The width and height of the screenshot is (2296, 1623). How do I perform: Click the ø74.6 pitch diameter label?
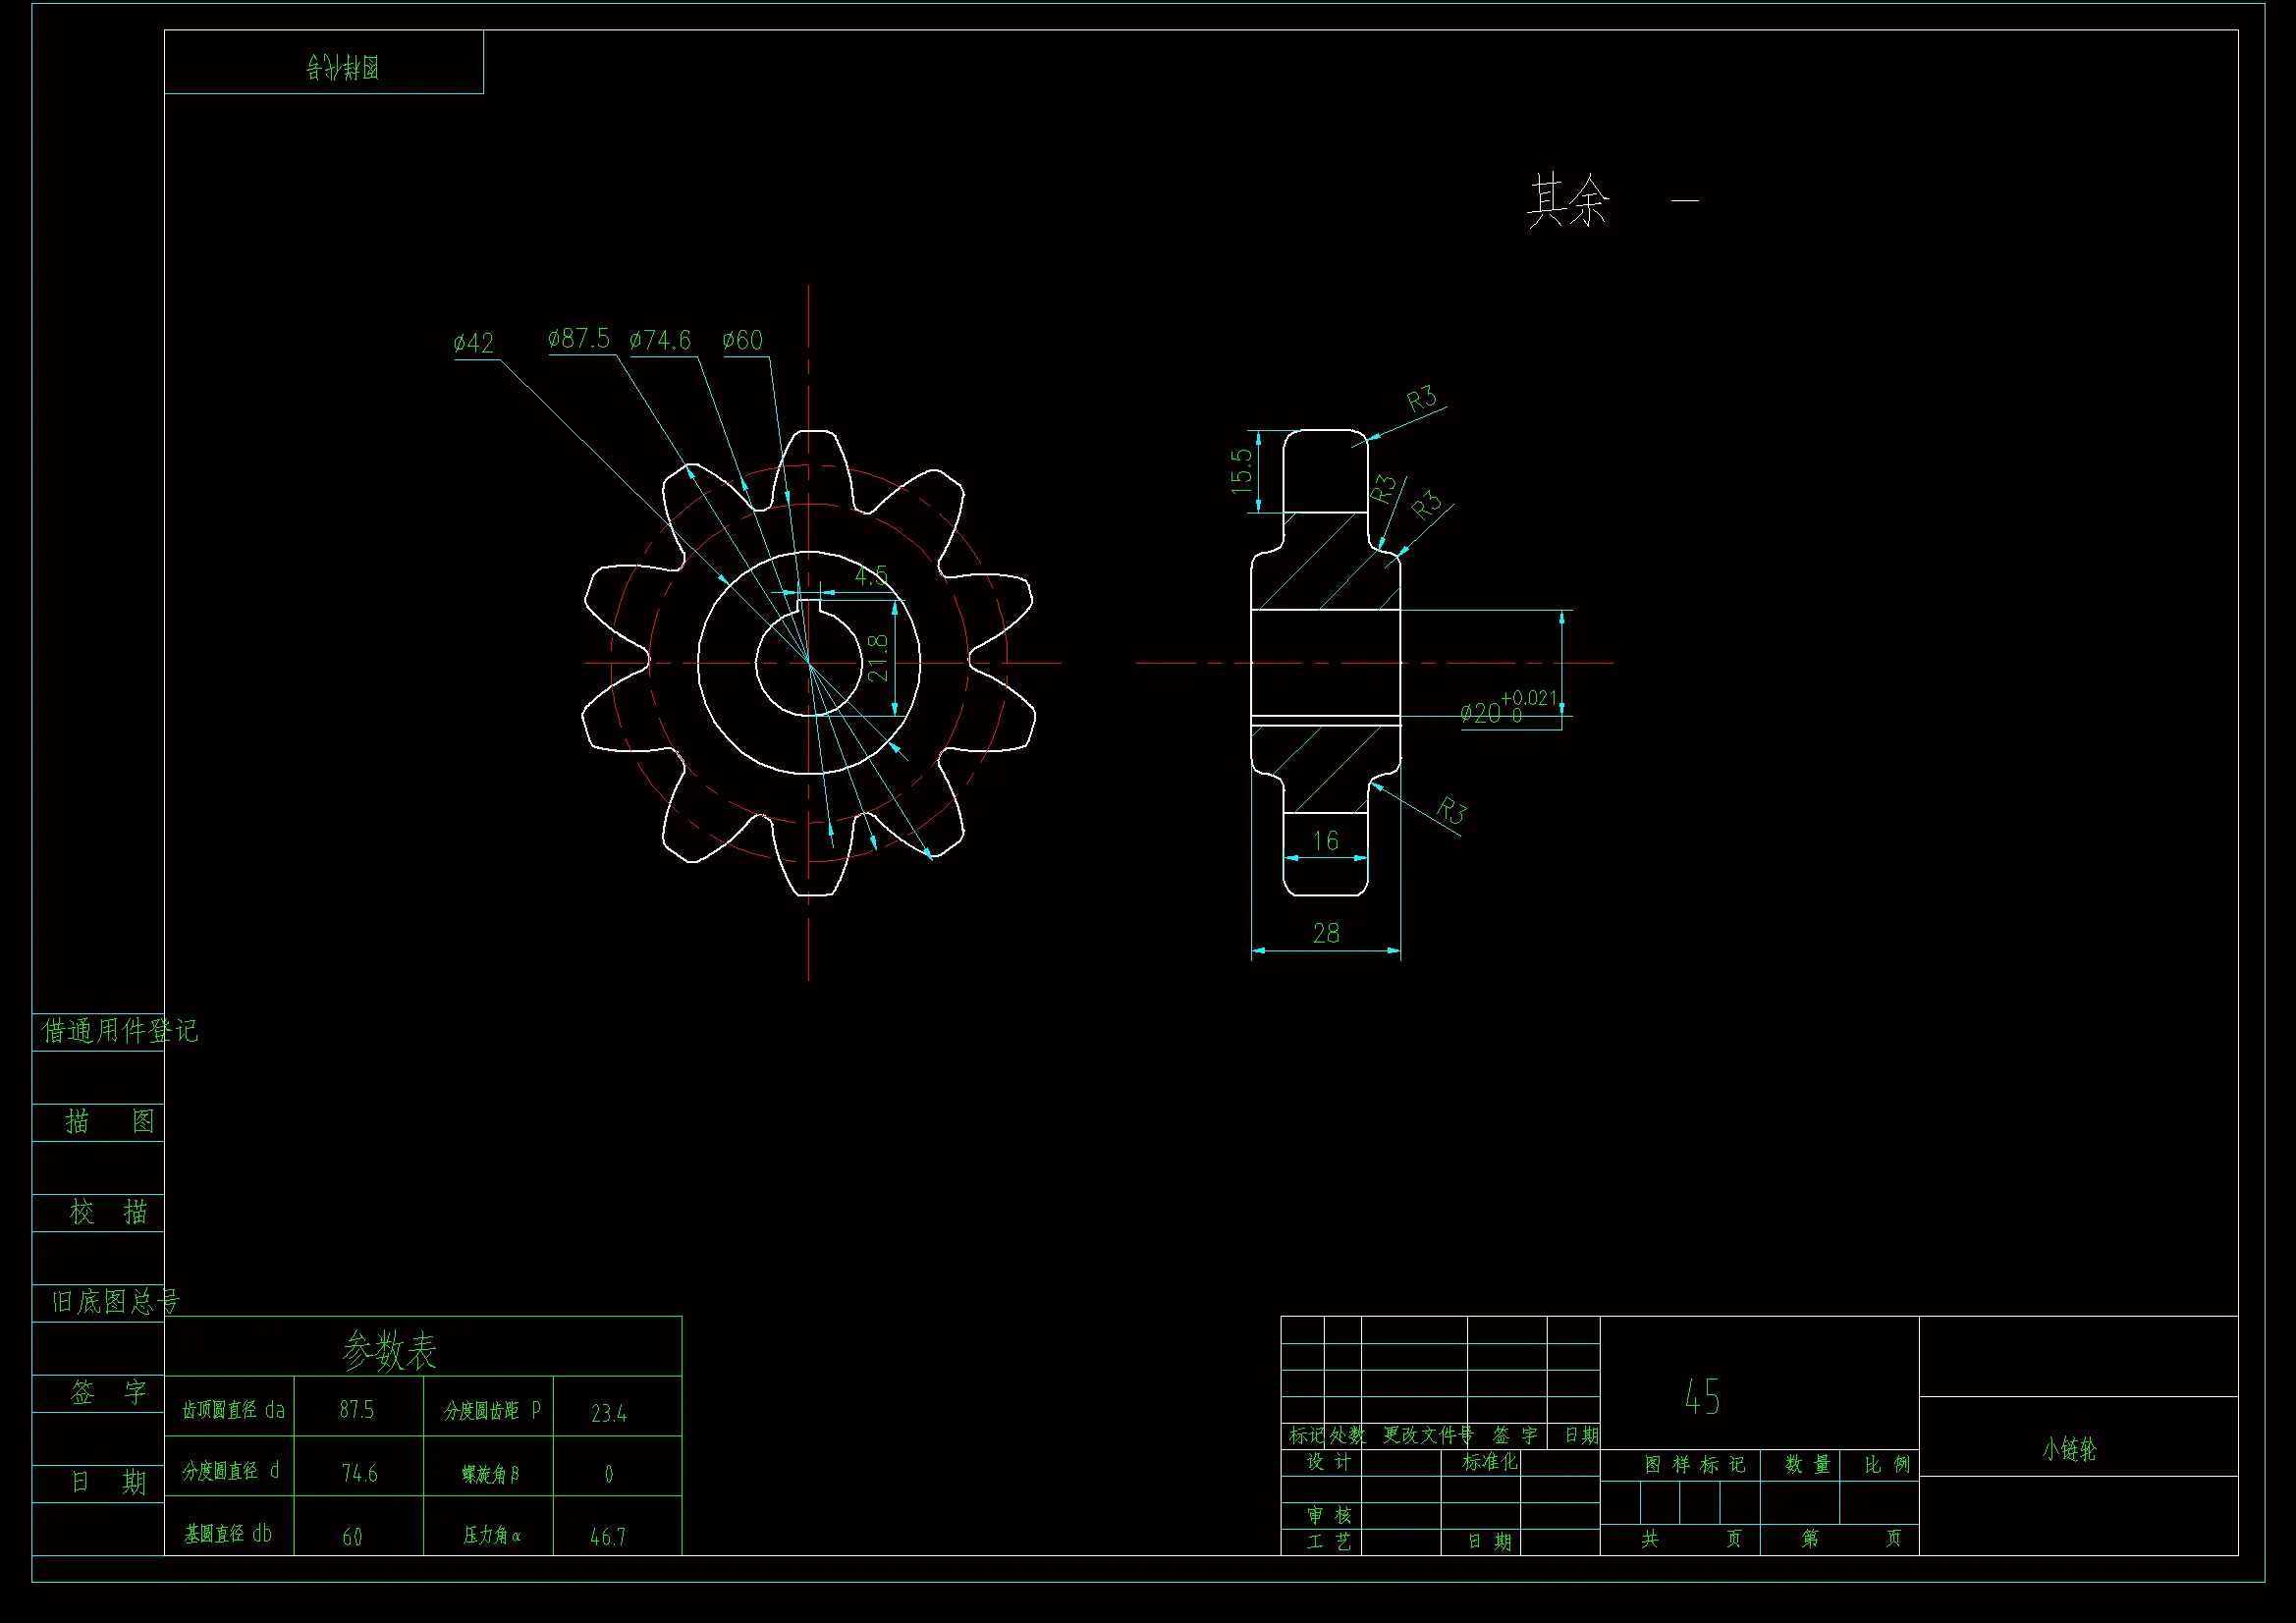(x=660, y=341)
